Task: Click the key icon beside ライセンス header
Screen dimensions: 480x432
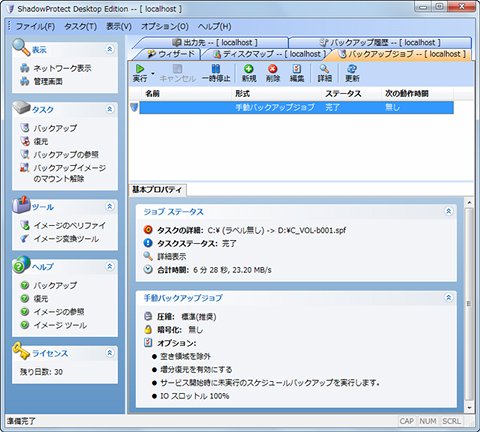Action: click(x=21, y=351)
